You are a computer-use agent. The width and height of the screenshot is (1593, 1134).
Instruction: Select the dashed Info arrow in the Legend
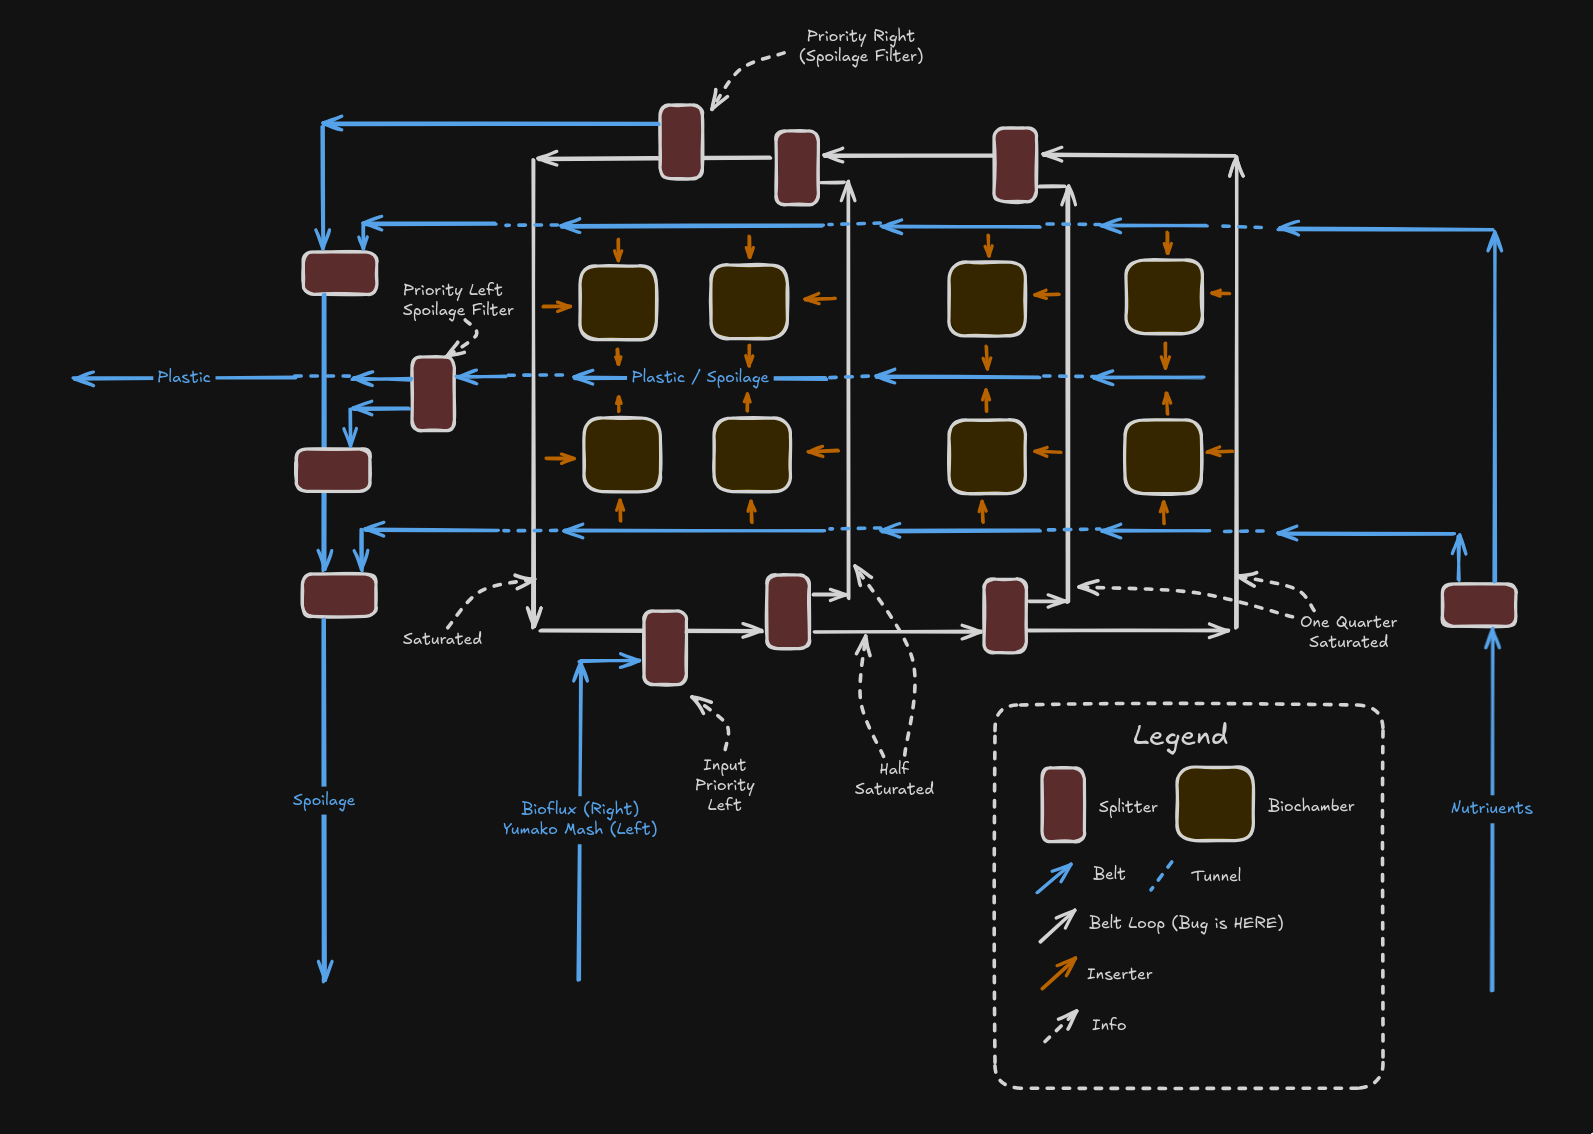1060,1026
